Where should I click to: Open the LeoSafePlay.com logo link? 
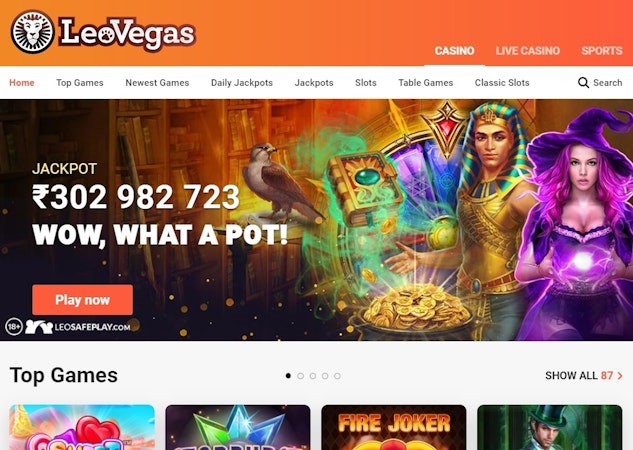coord(78,327)
